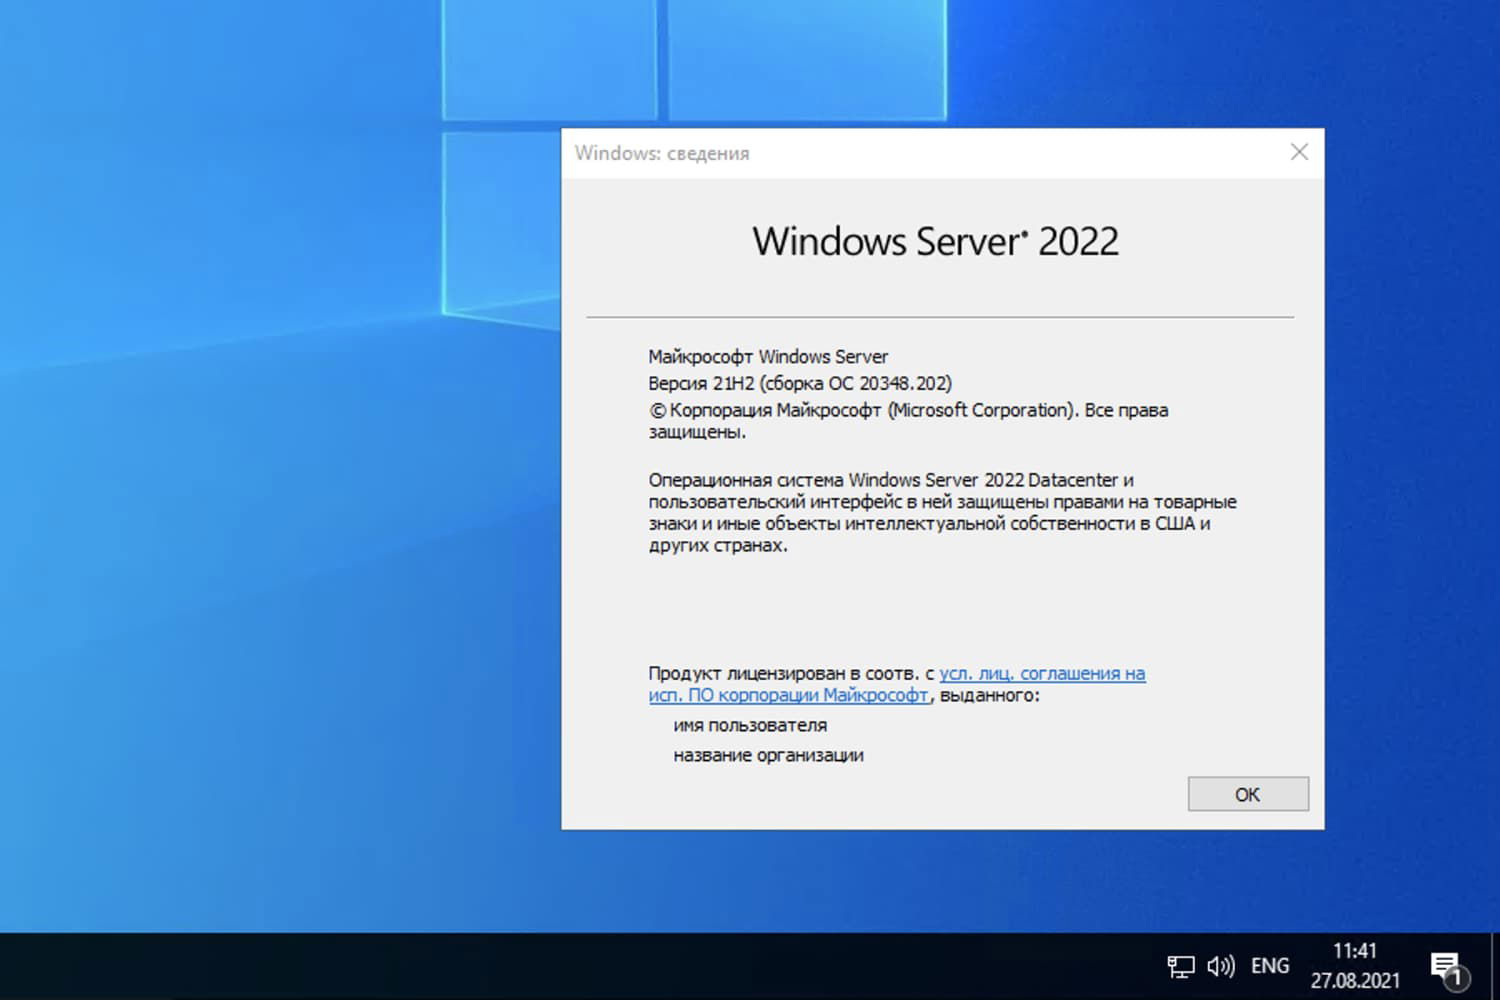This screenshot has width=1500, height=1000.
Task: Click the ENG language indicator
Action: 1269,965
